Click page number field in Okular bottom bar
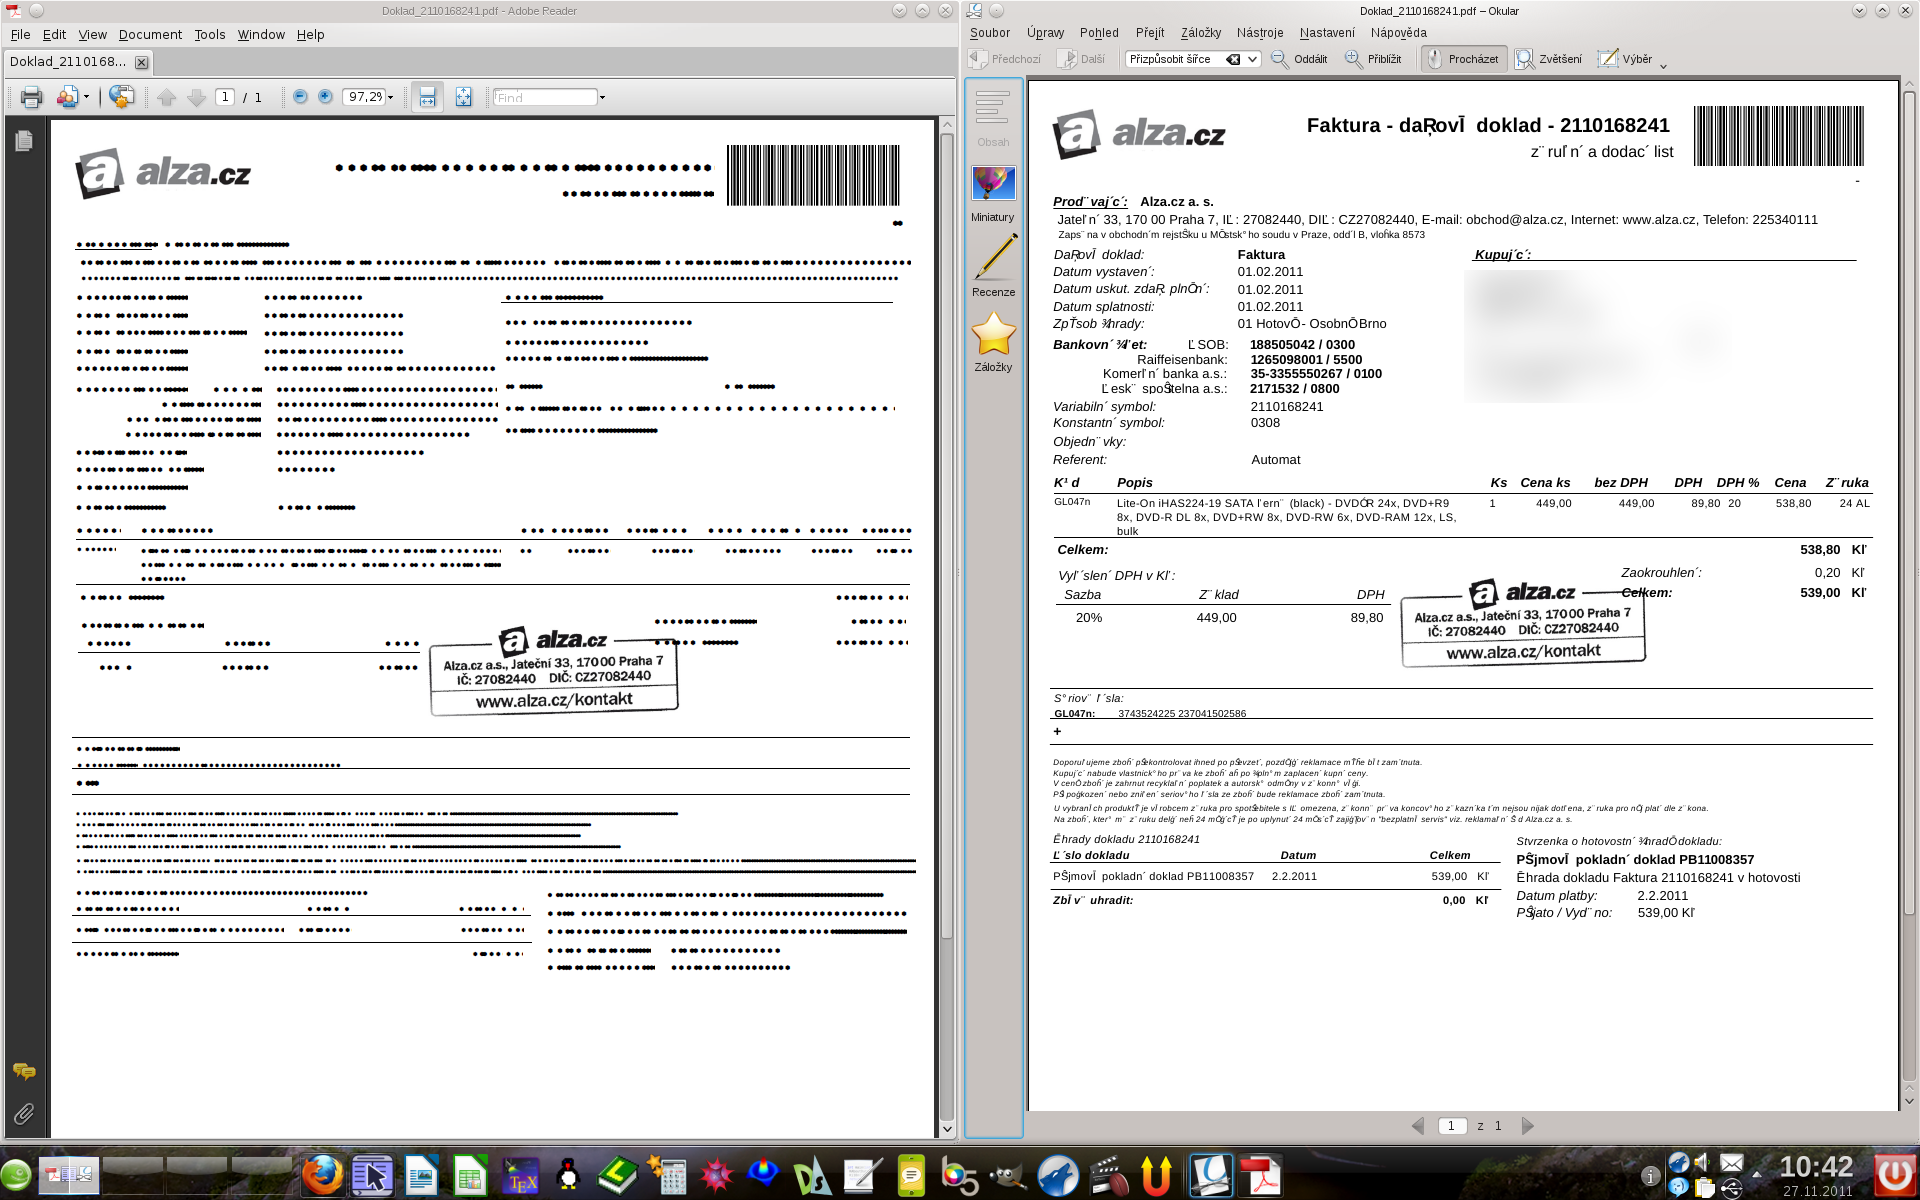 click(1451, 1126)
